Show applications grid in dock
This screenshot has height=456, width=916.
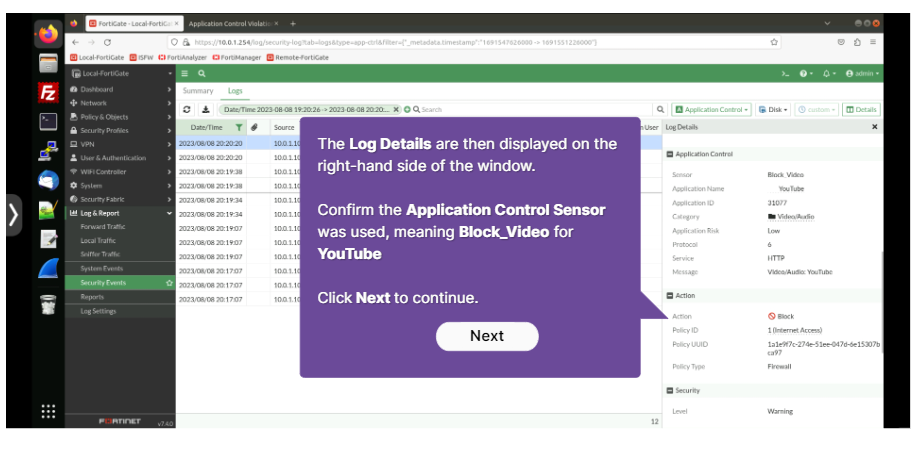[48, 411]
